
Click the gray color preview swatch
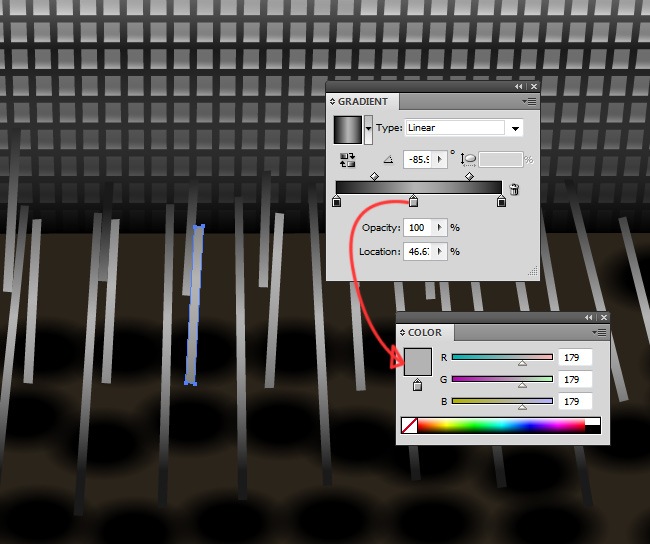pyautogui.click(x=418, y=362)
